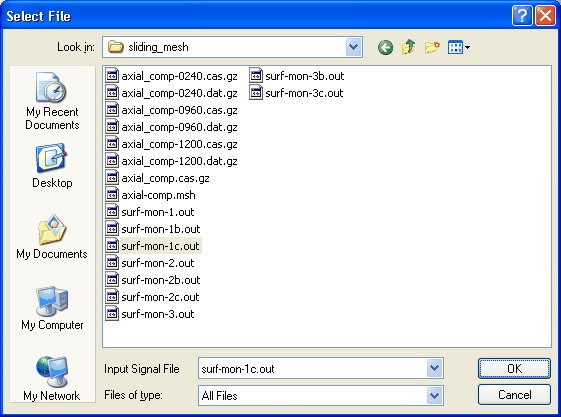Screen dimensions: 561x417
Task: Navigate up one folder level
Action: click(409, 47)
